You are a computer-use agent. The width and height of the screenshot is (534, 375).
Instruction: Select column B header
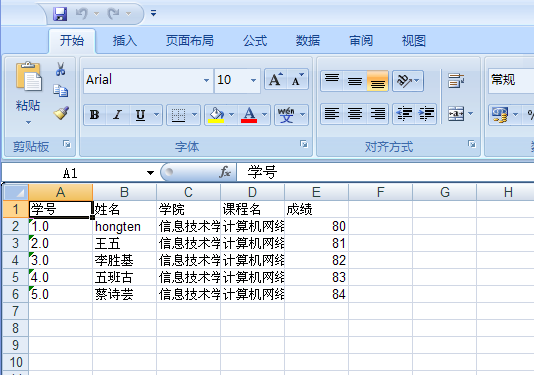point(124,192)
